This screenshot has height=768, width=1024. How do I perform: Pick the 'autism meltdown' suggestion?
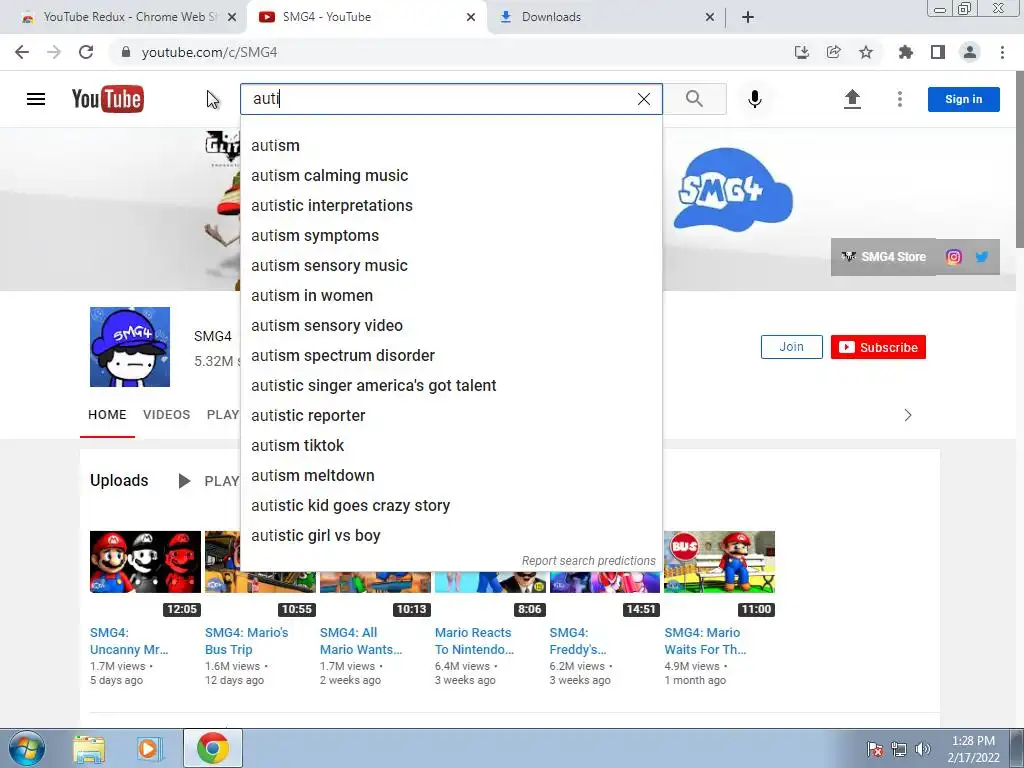tap(451, 476)
